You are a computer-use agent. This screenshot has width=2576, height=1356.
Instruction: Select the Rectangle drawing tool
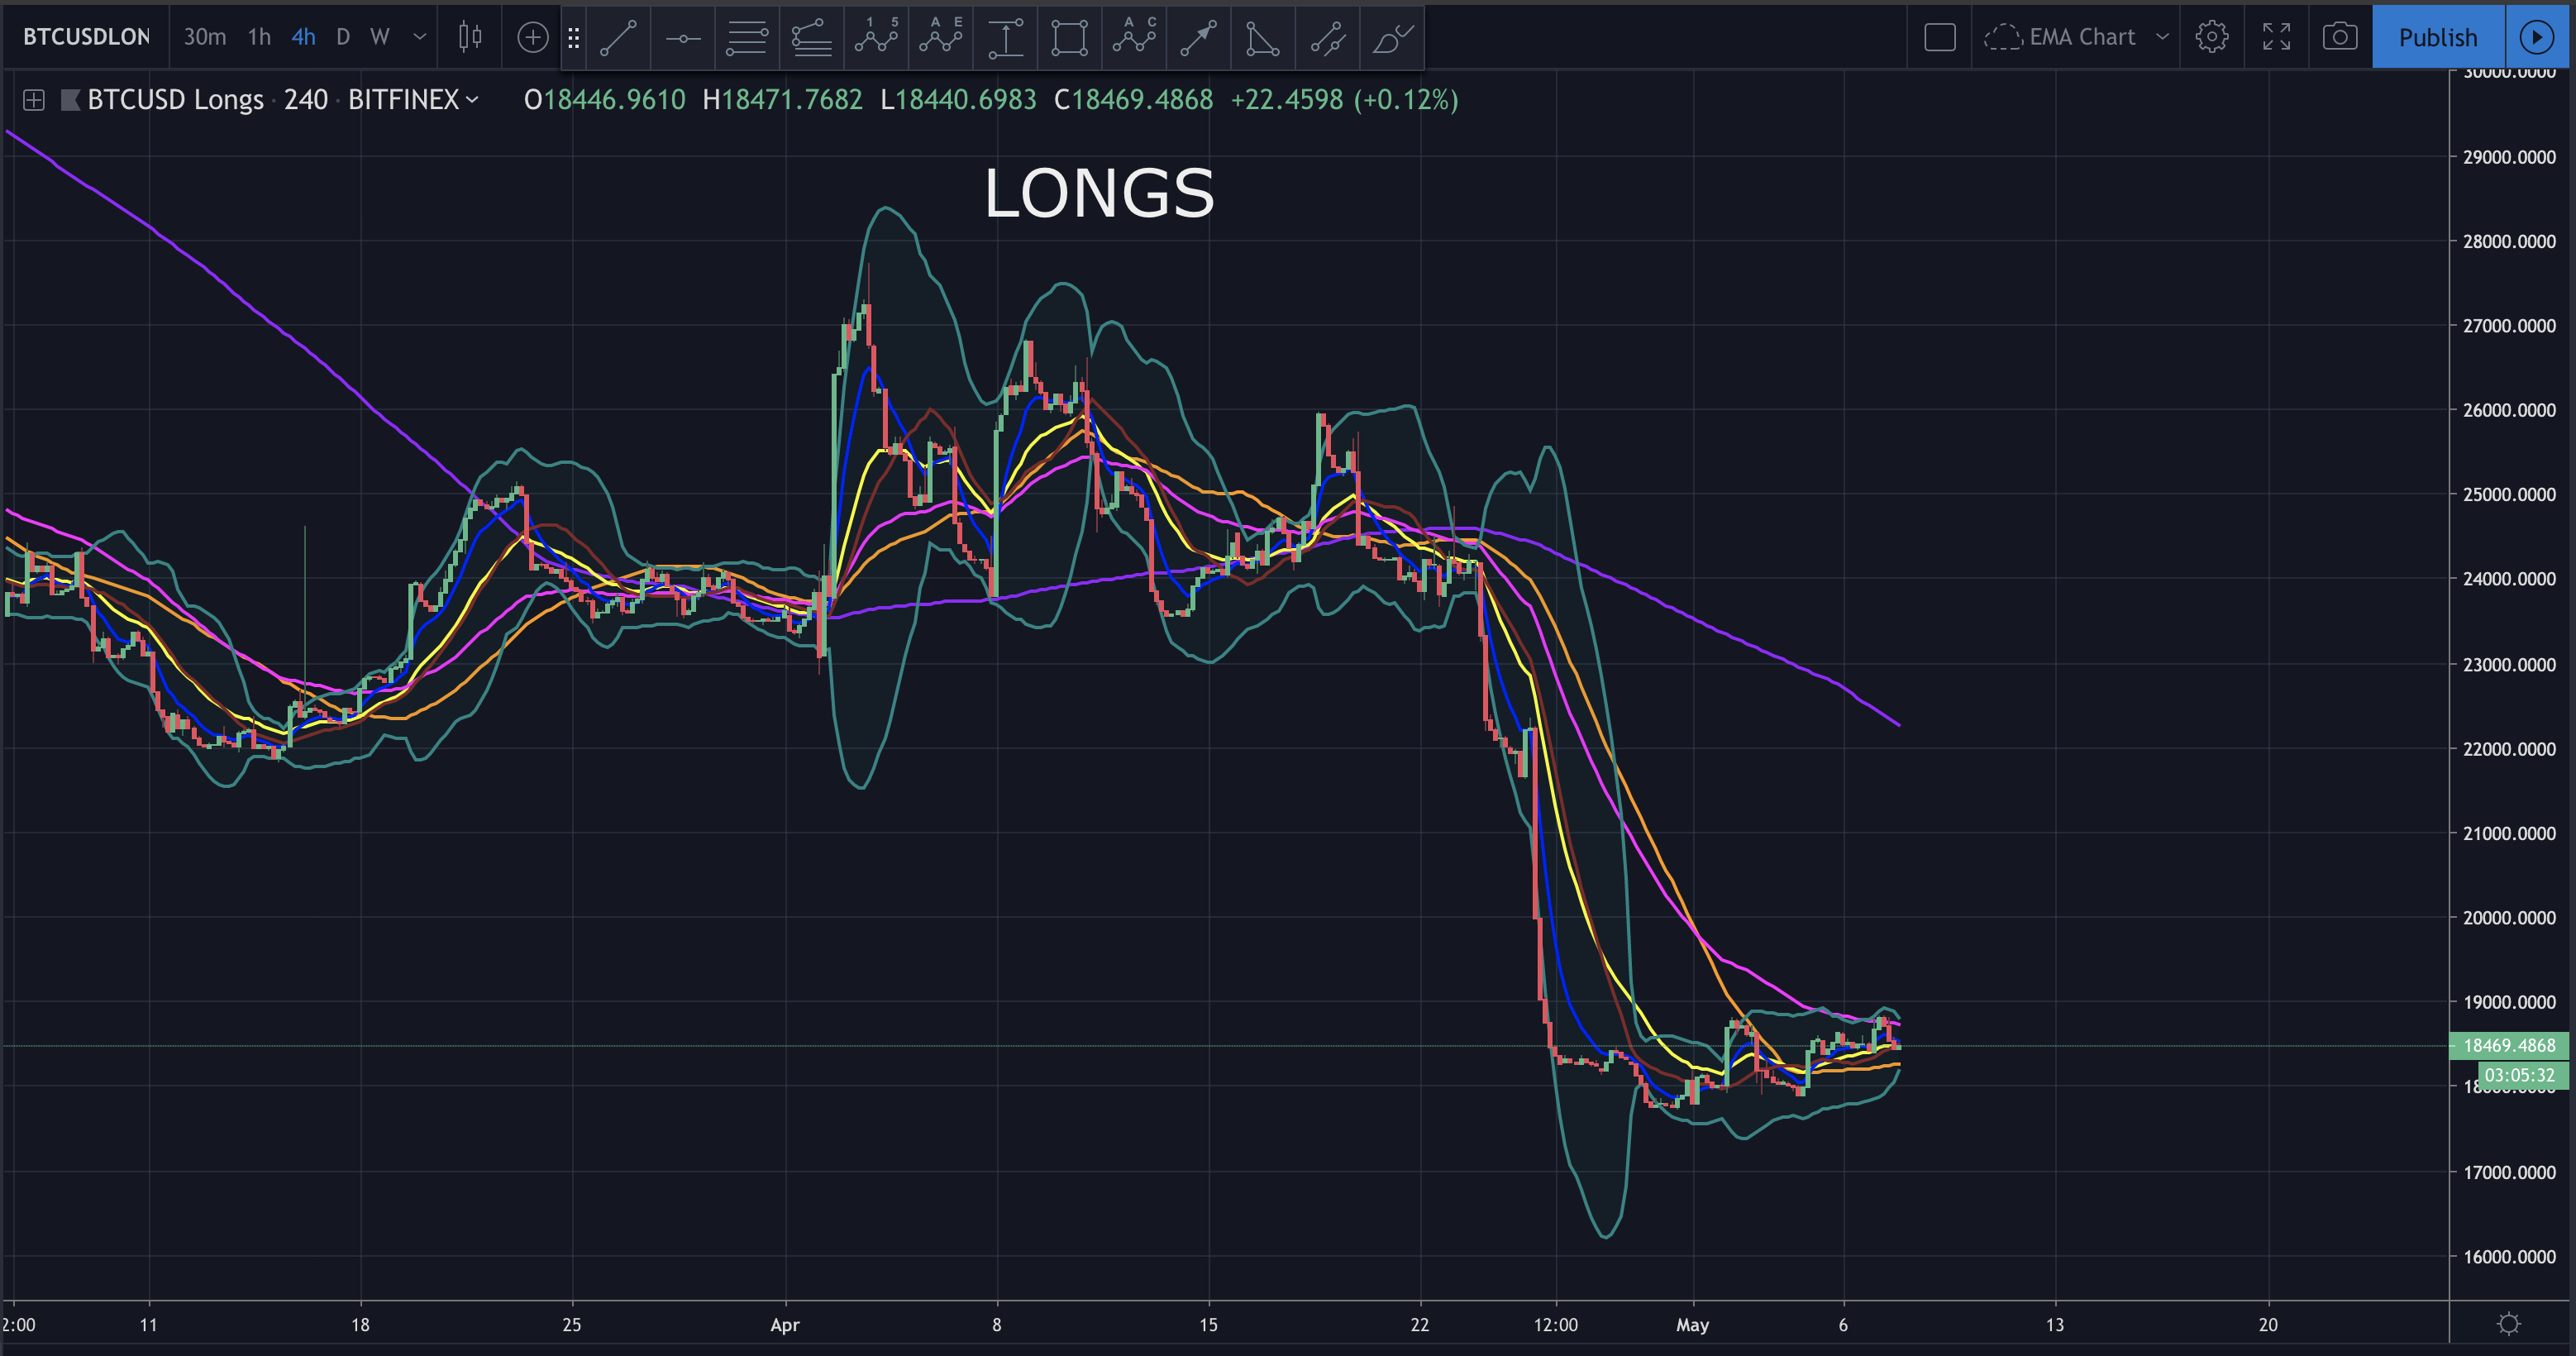[1069, 38]
